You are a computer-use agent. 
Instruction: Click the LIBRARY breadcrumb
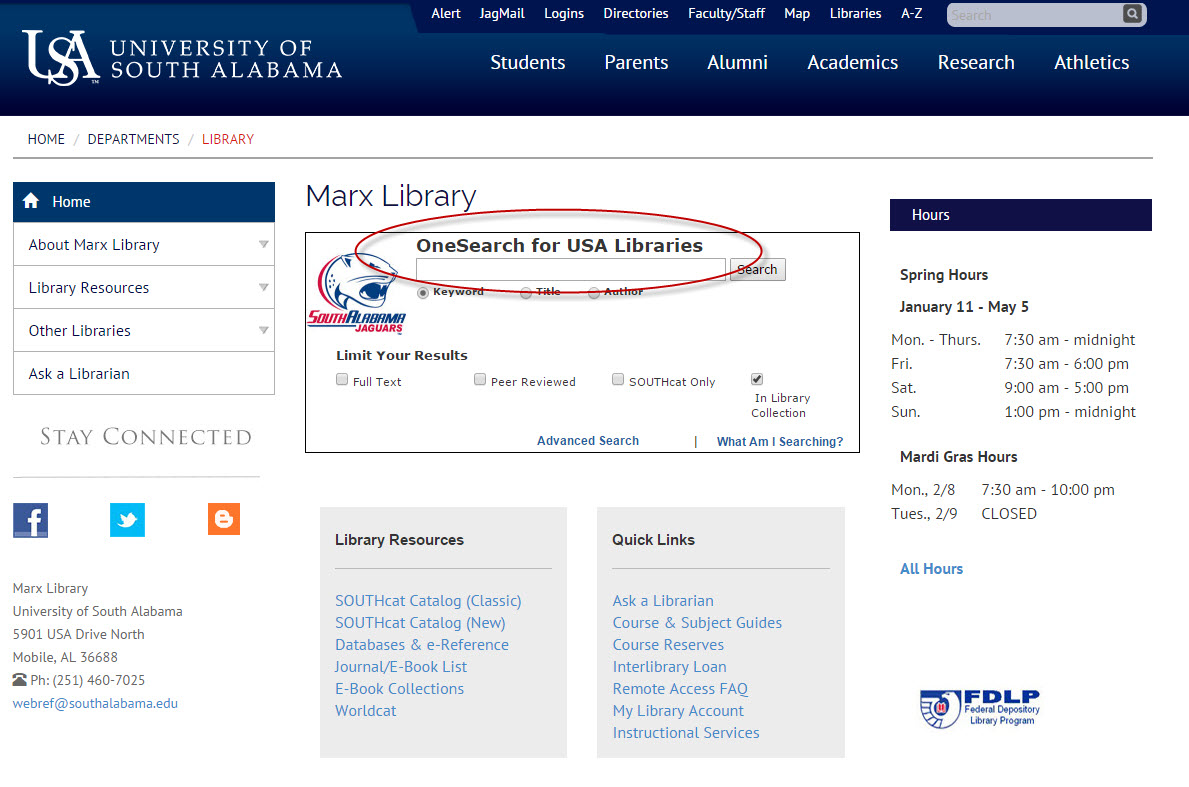coord(227,140)
